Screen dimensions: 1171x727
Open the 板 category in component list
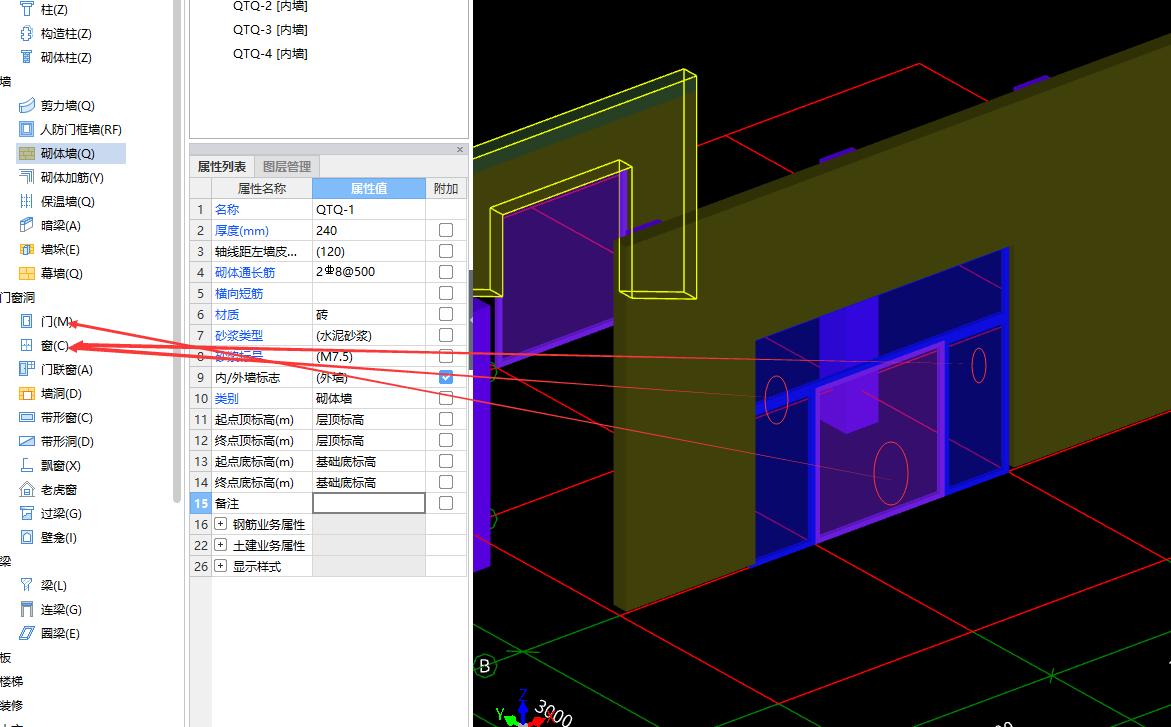coord(5,658)
